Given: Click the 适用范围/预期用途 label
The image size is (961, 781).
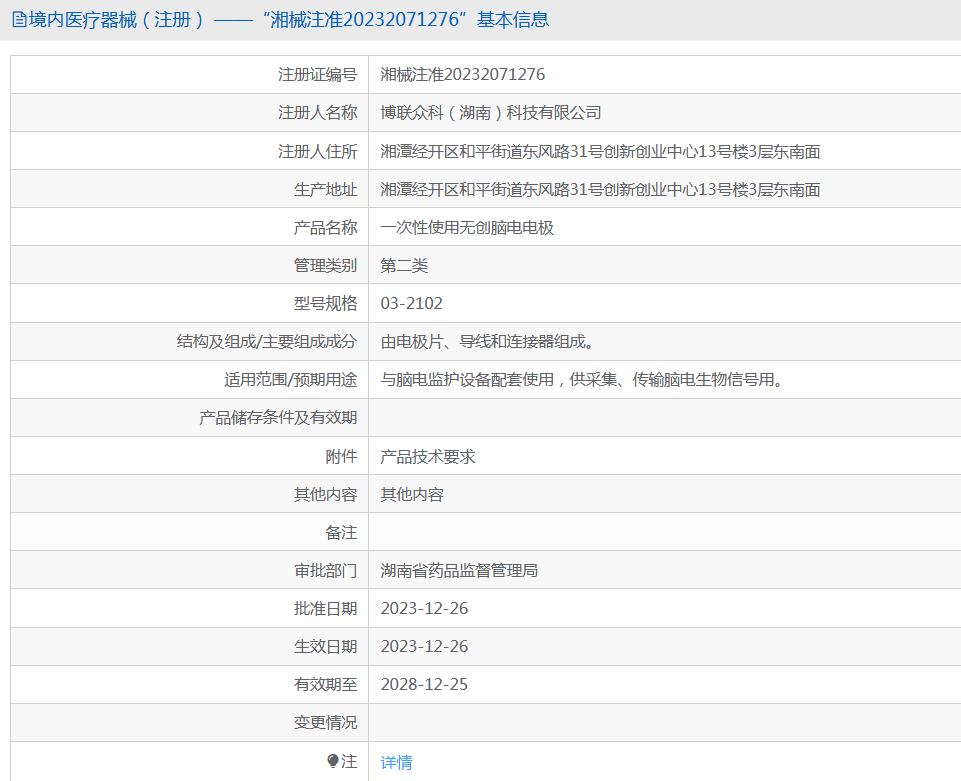Looking at the screenshot, I should coord(291,380).
